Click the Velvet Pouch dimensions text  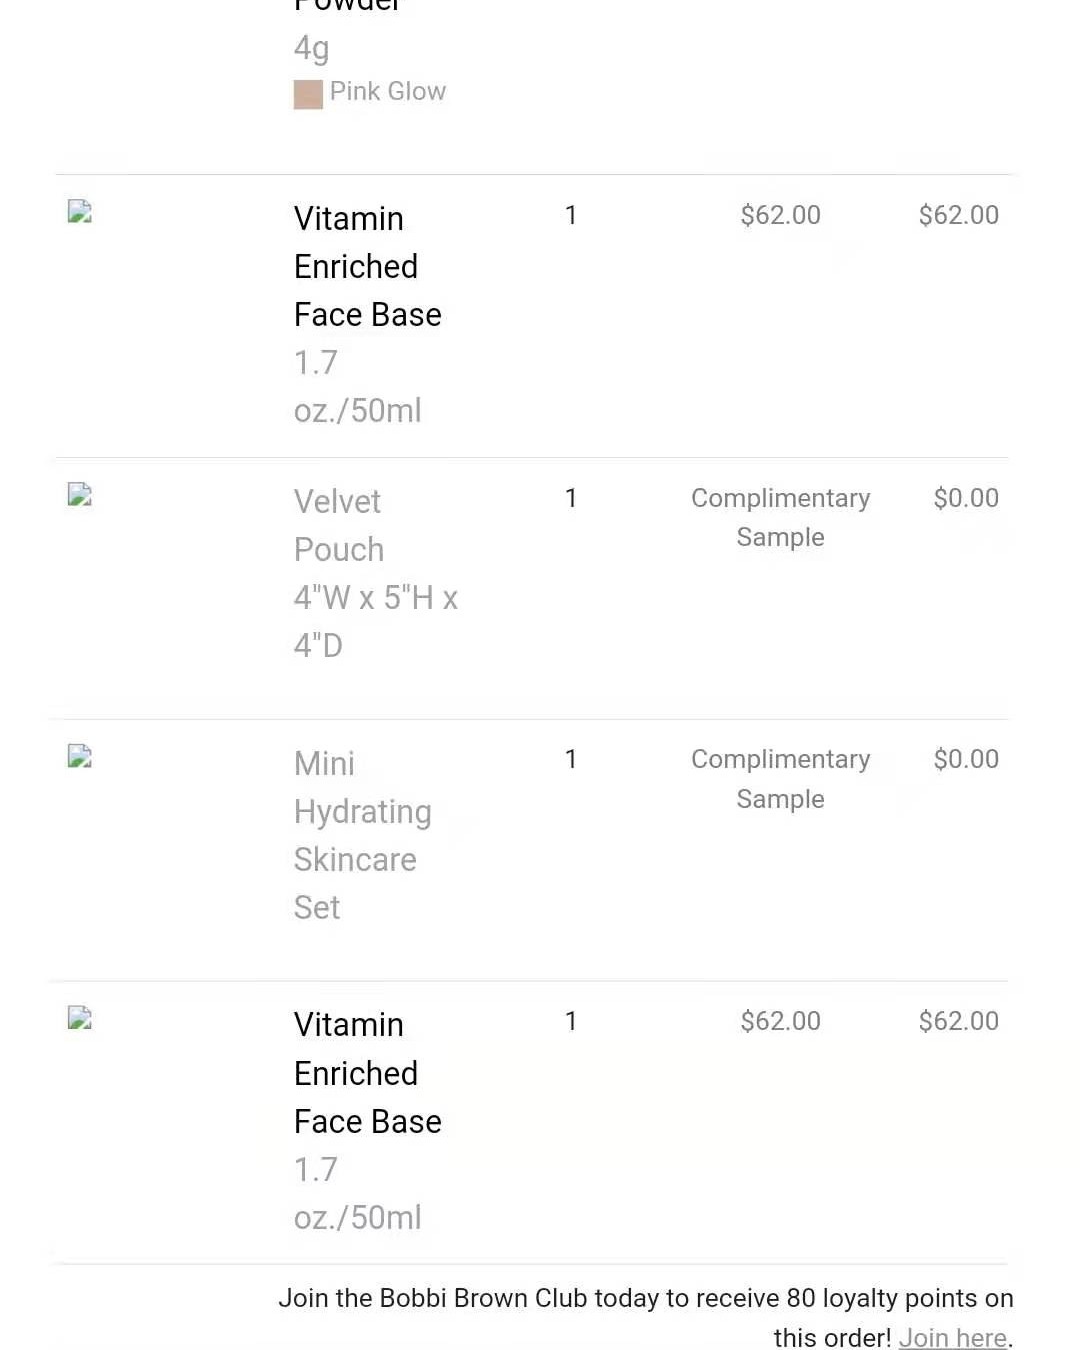point(375,621)
